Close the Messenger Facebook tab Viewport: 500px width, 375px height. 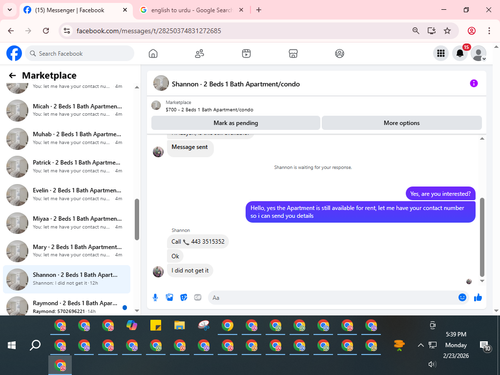[125, 10]
